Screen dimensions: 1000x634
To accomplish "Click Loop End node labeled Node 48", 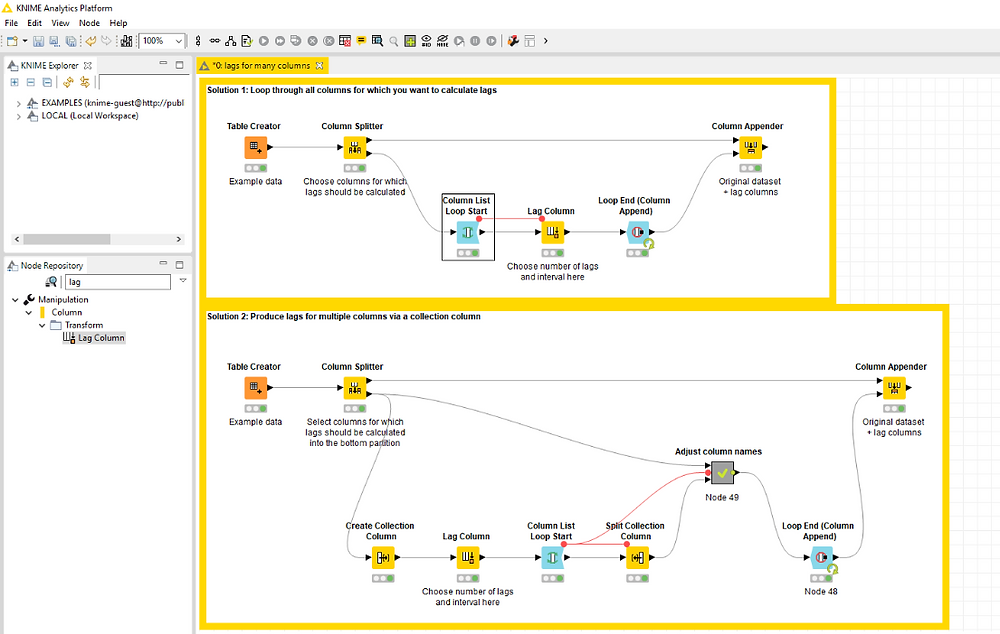I will [x=821, y=557].
